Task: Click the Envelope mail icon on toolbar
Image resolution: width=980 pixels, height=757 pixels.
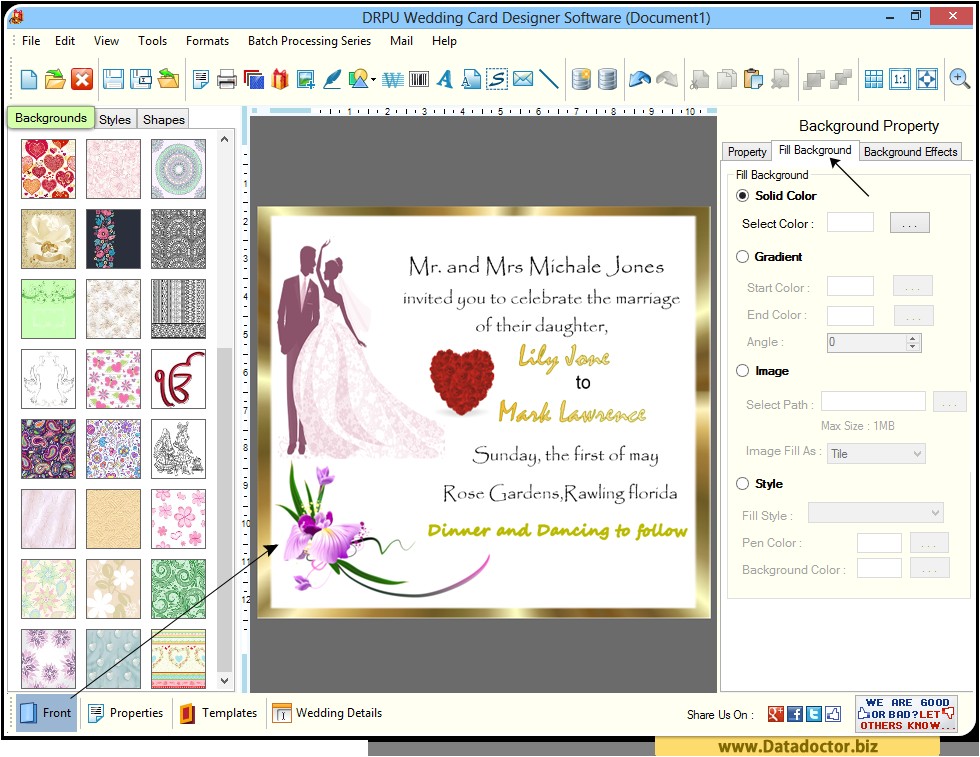Action: [522, 79]
